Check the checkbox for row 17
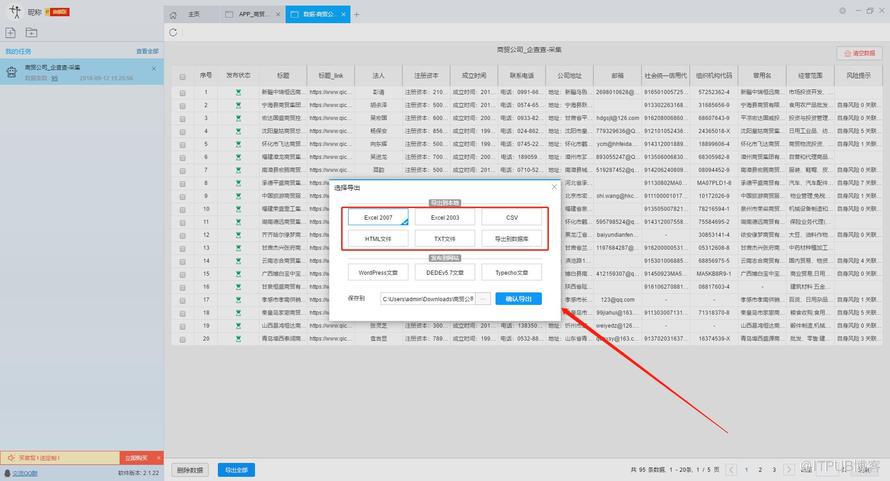The image size is (890, 481). coord(182,300)
